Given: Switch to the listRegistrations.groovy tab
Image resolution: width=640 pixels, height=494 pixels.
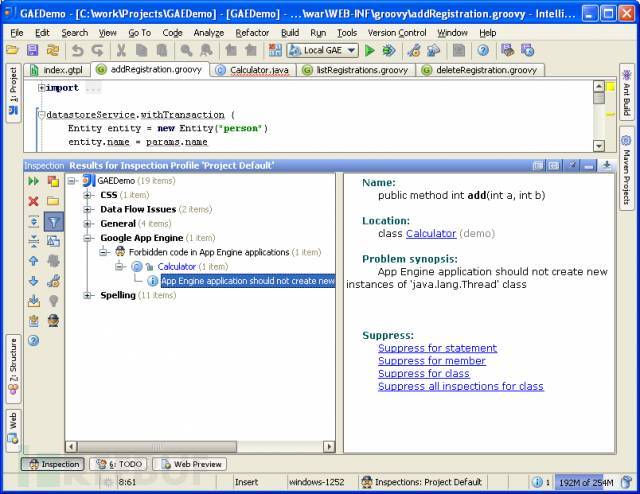Looking at the screenshot, I should coord(356,70).
